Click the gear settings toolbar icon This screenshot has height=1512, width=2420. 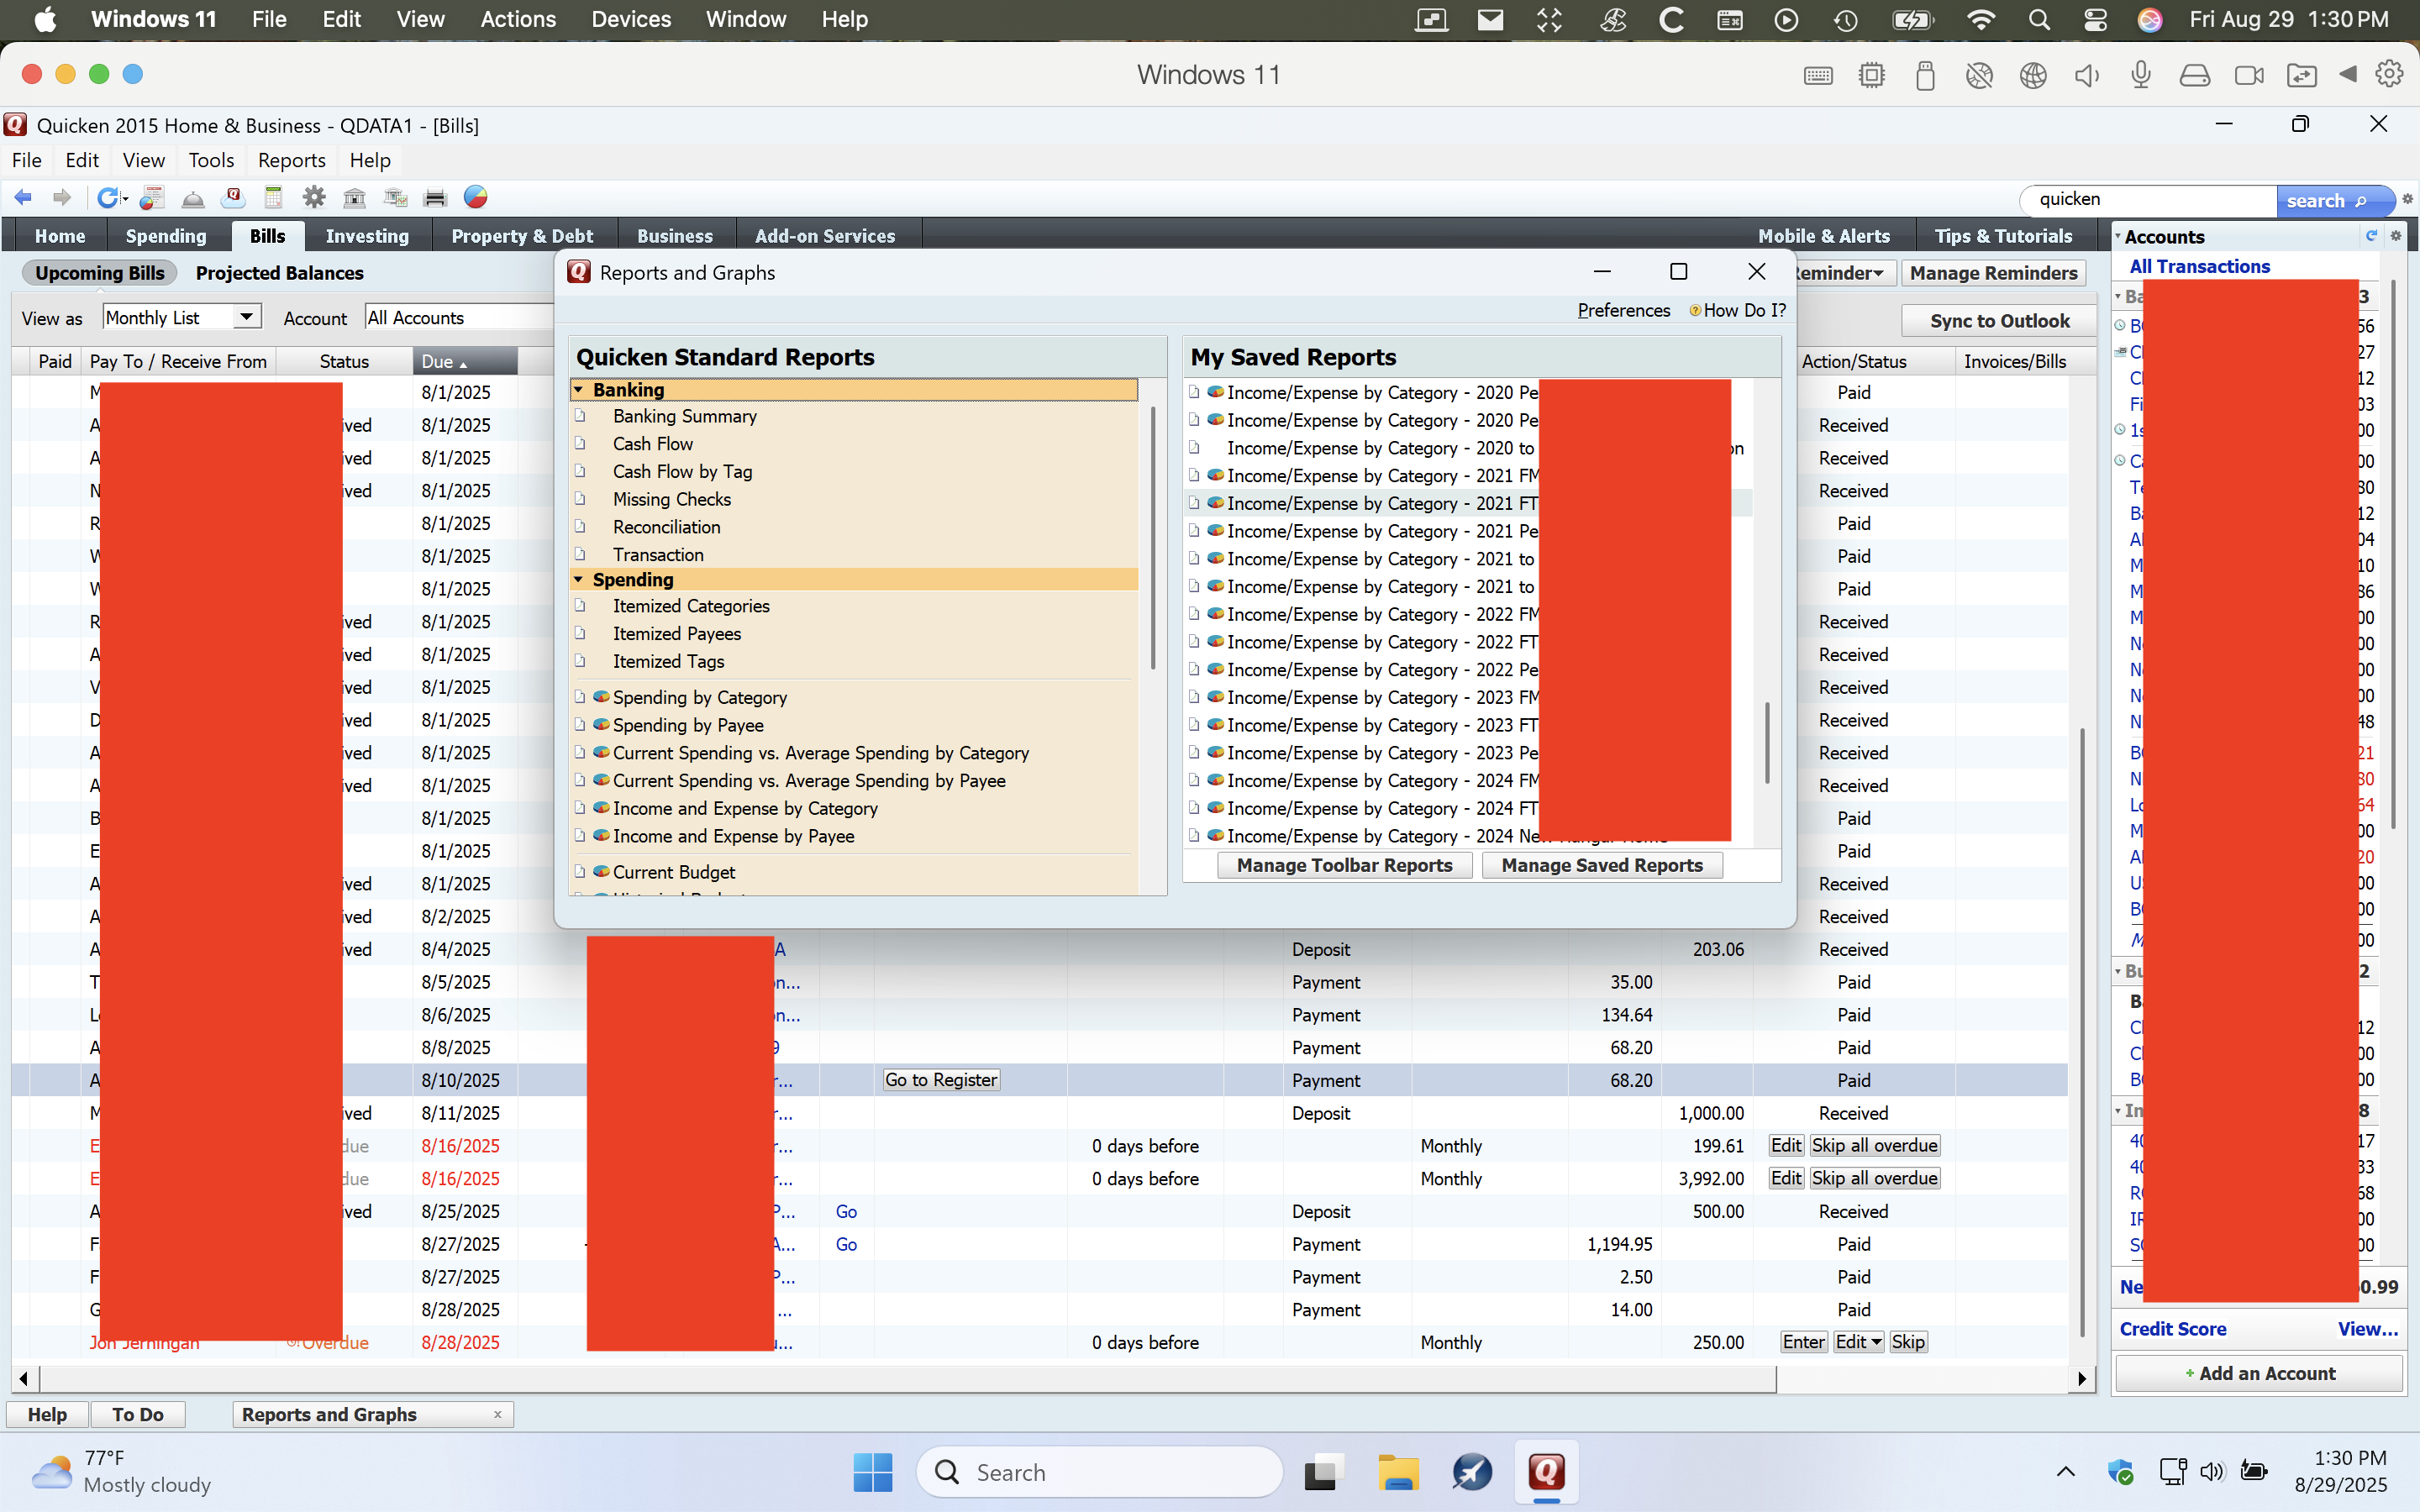pyautogui.click(x=314, y=198)
